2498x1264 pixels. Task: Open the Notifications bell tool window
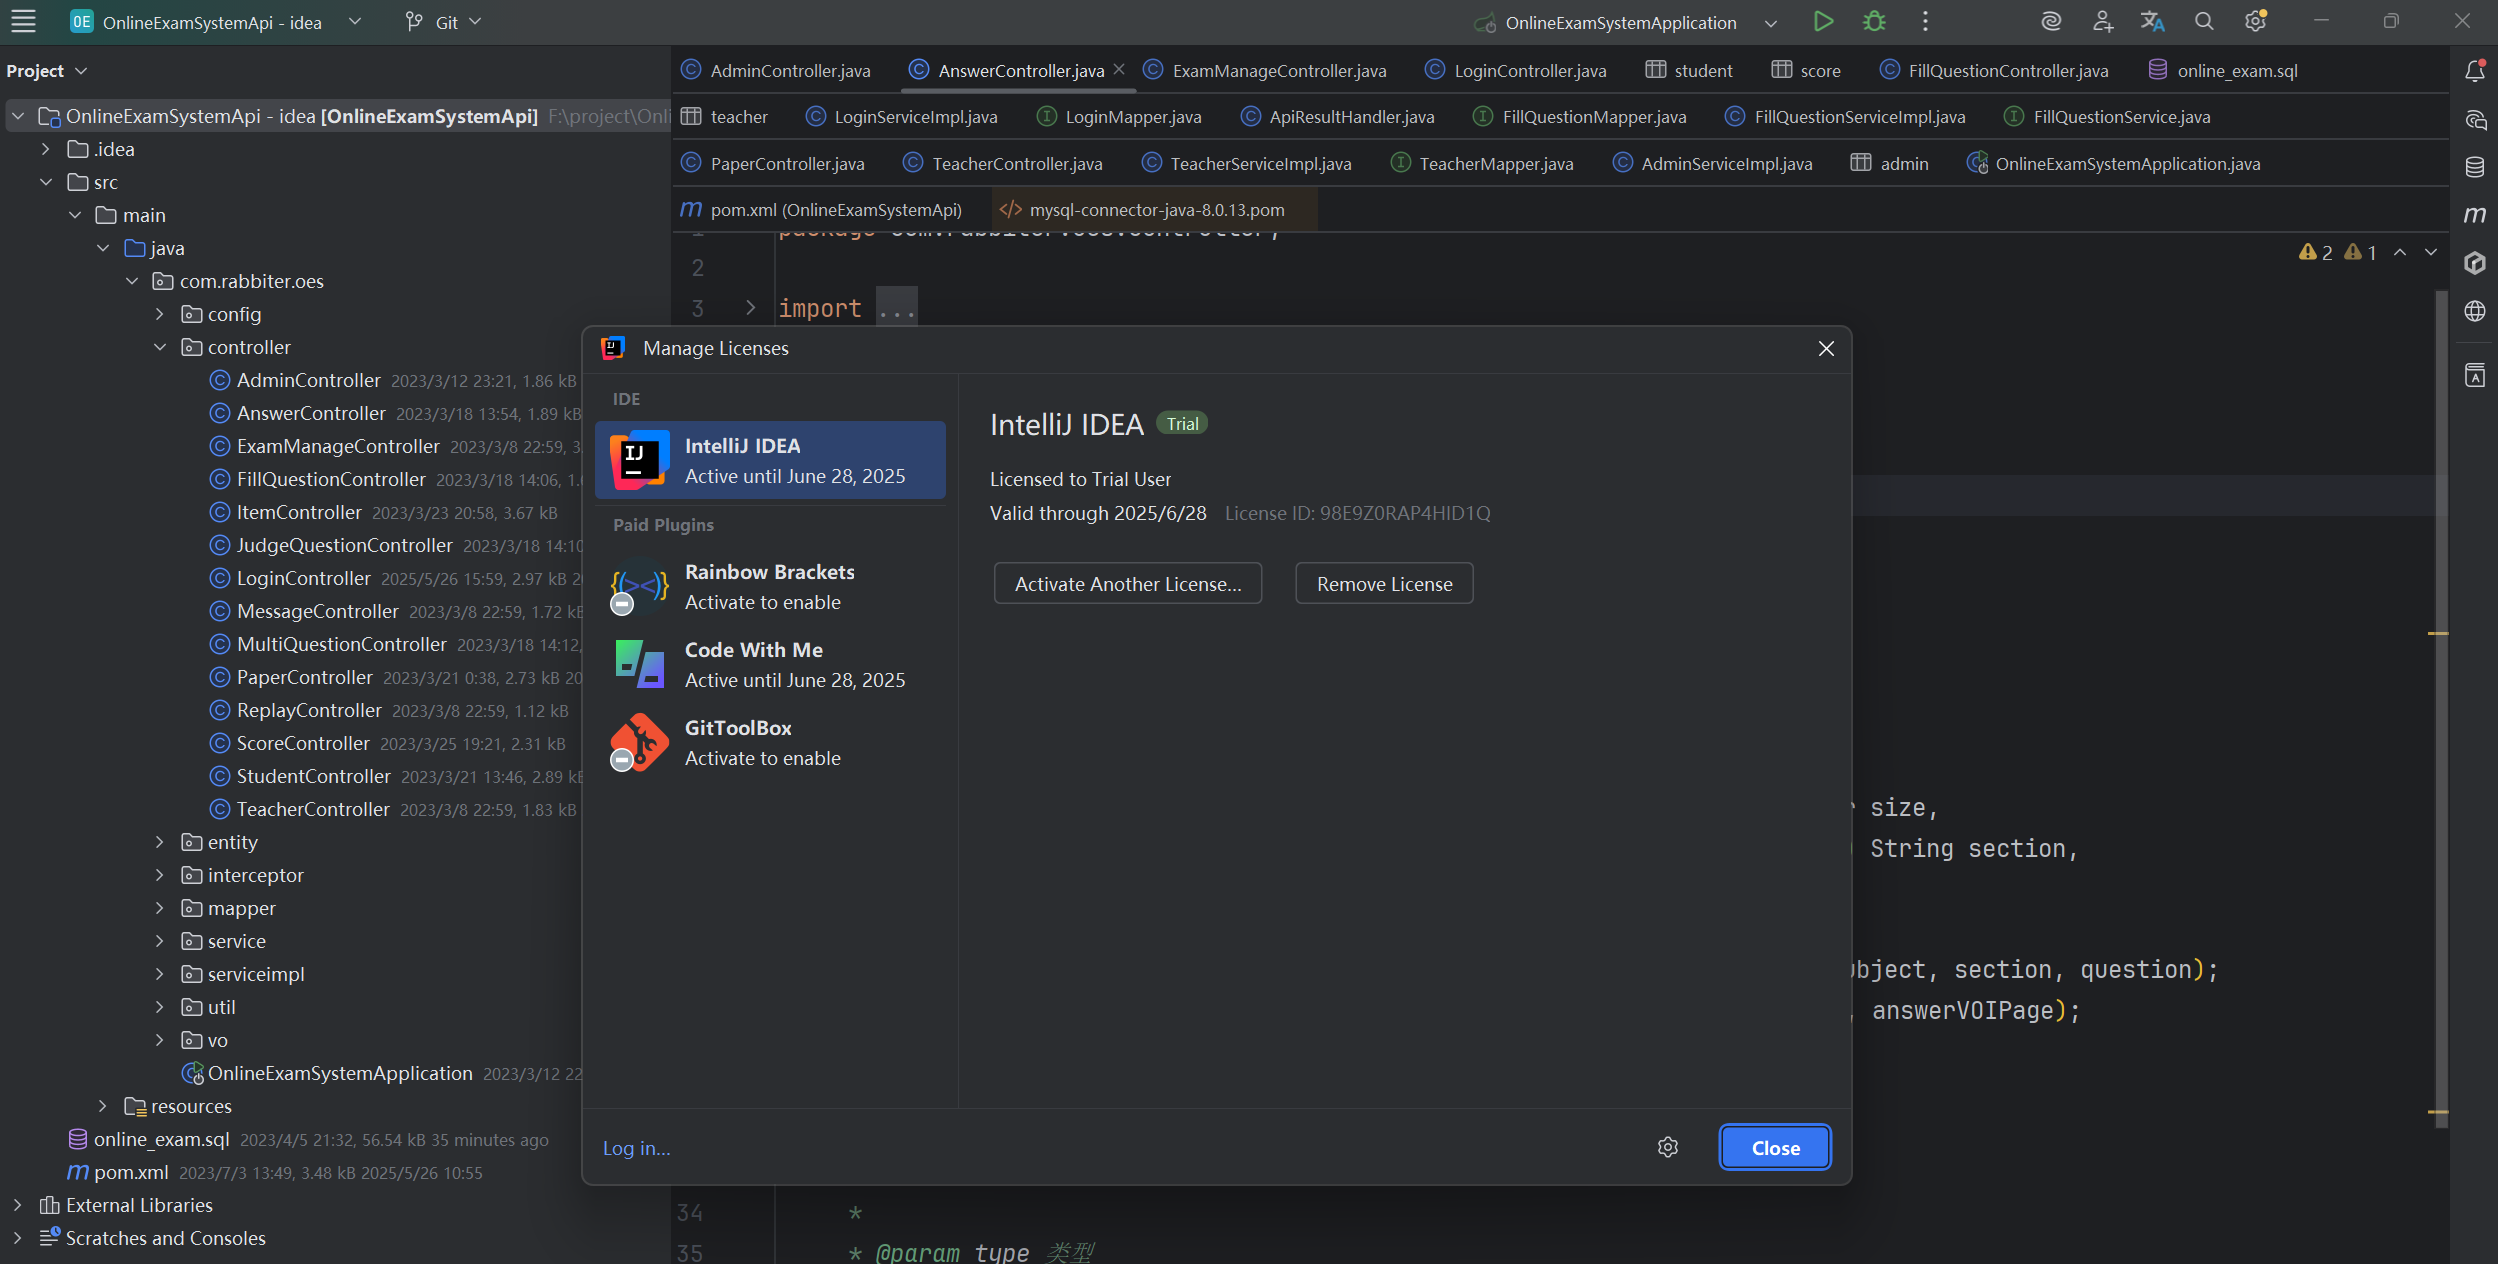2475,71
